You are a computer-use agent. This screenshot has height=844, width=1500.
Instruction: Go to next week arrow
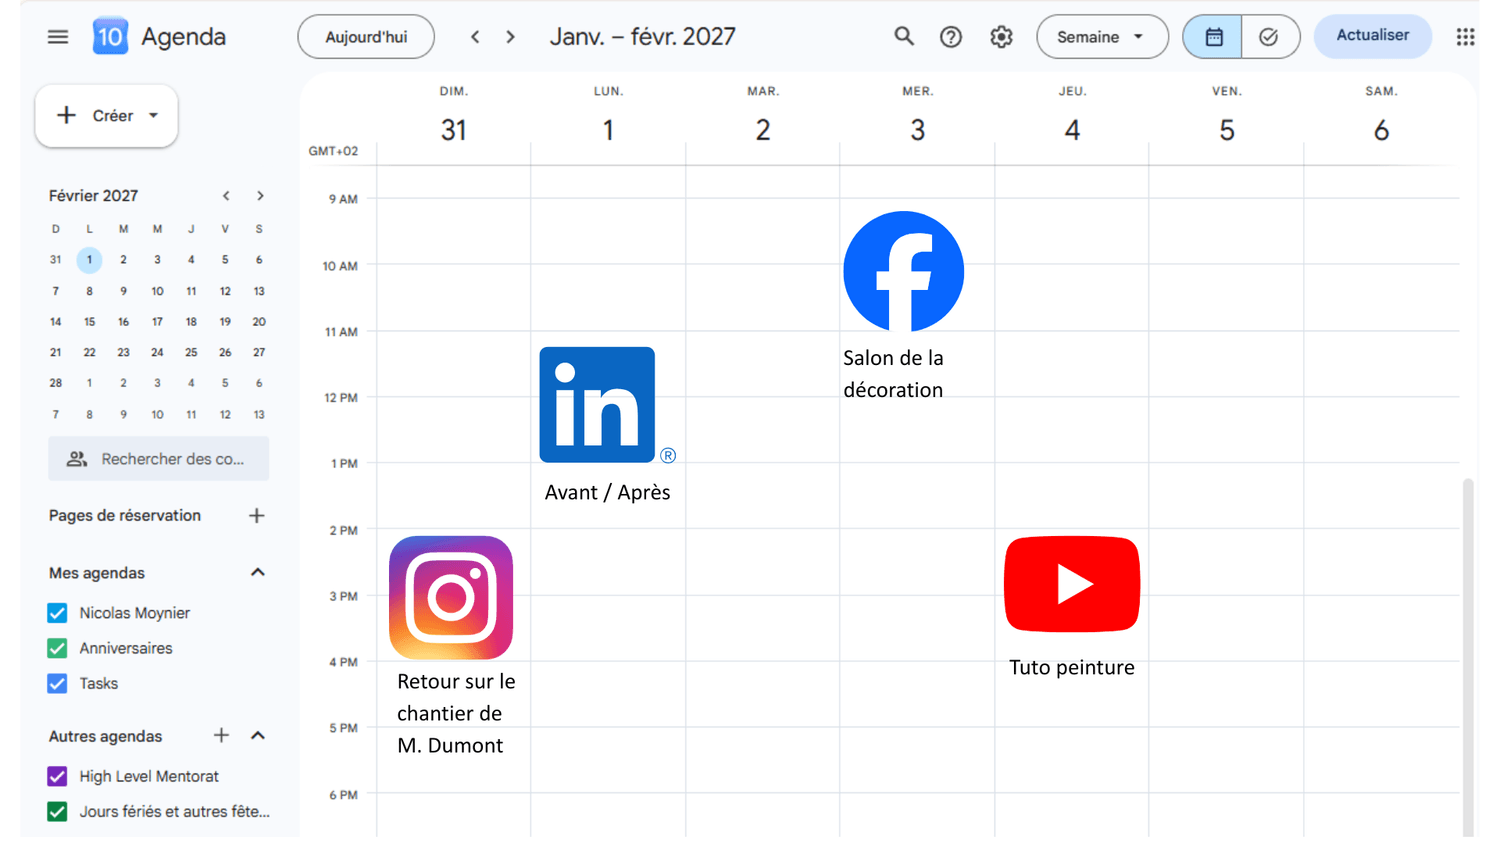(511, 37)
